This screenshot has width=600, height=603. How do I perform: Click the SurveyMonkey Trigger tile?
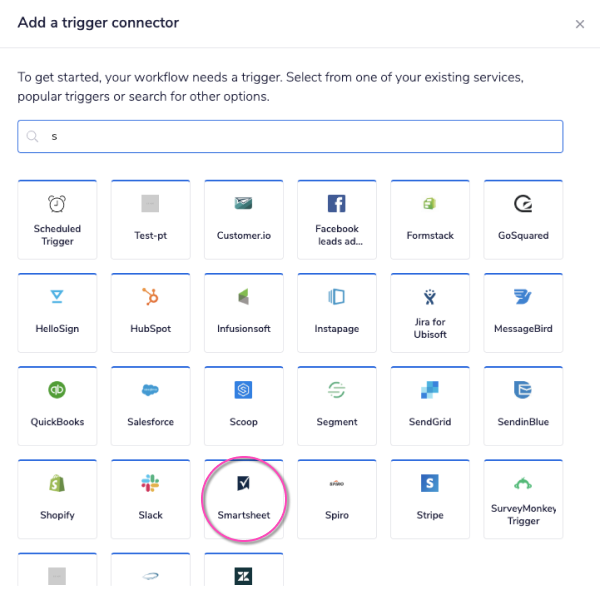point(522,498)
